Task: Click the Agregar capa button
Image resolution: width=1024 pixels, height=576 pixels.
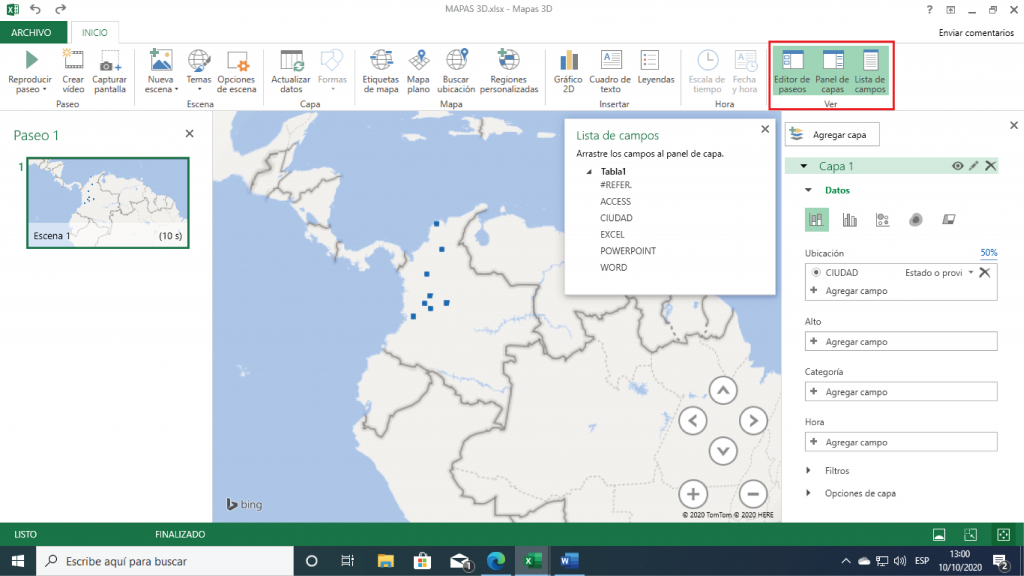Action: 832,135
